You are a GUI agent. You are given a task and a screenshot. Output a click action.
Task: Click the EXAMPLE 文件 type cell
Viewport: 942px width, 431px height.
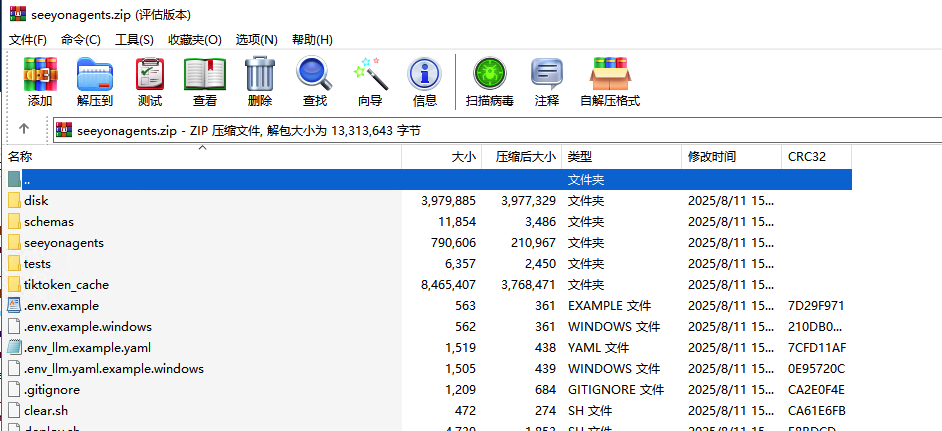pyautogui.click(x=609, y=305)
